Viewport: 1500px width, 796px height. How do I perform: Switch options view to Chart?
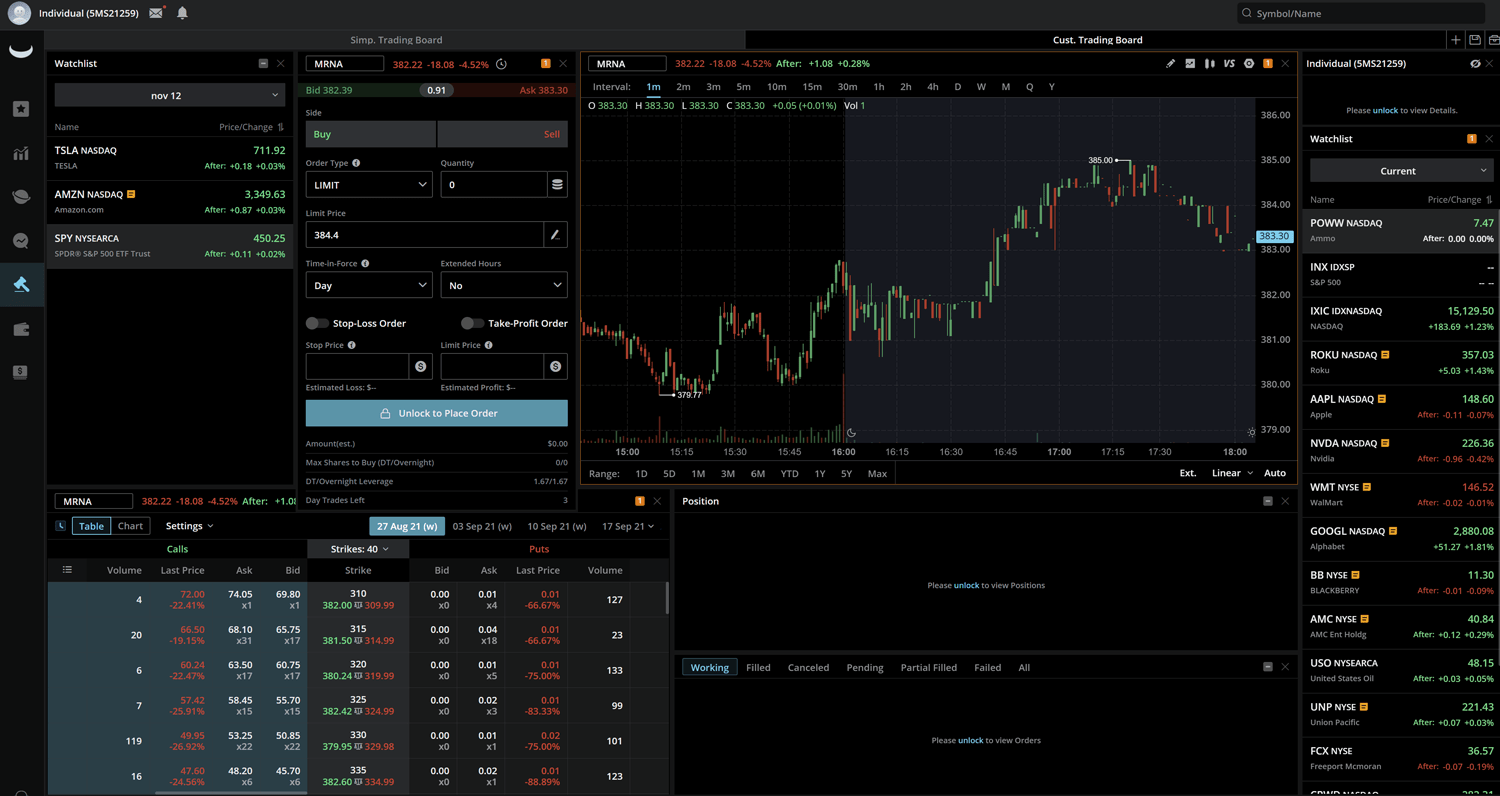click(131, 526)
